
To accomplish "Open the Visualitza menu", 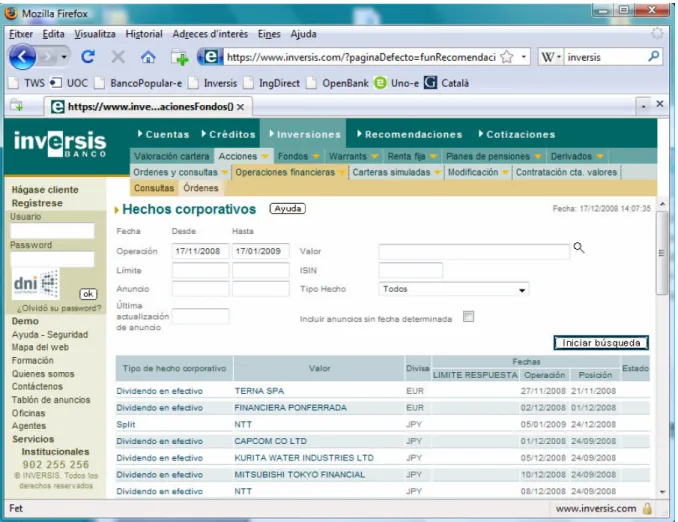I will [x=95, y=34].
